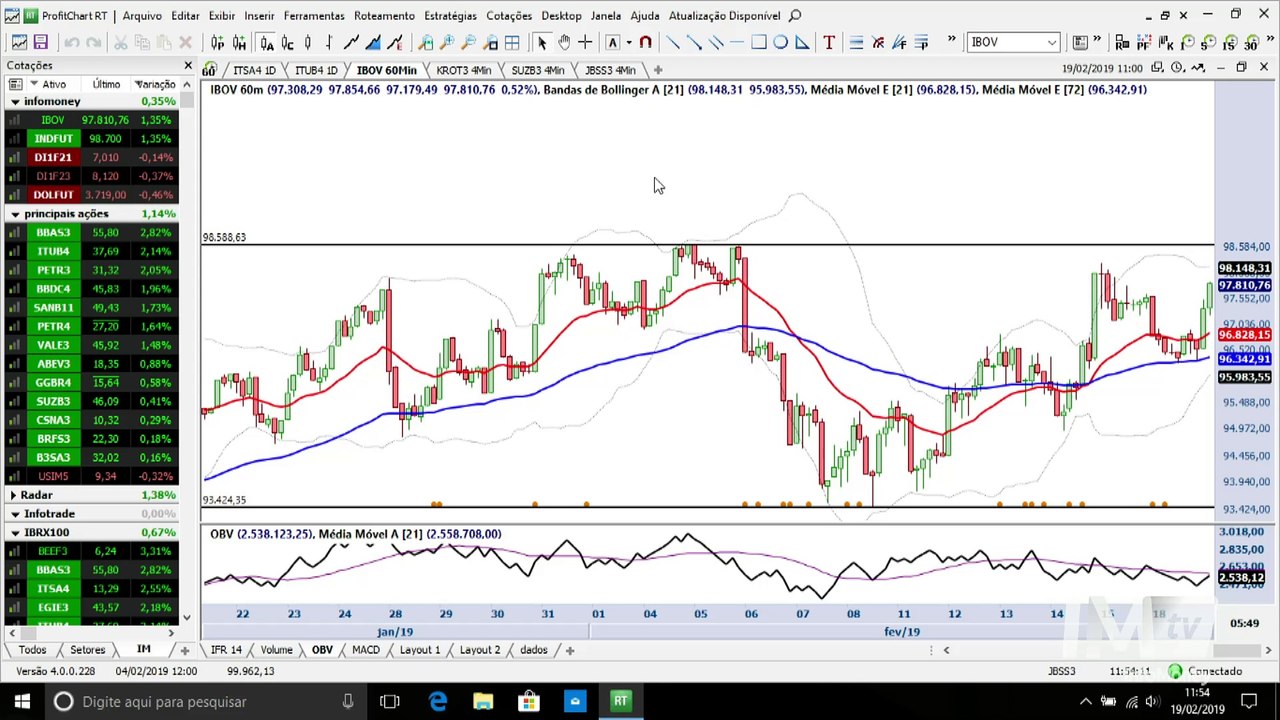Open the Arquivo menu

(142, 16)
